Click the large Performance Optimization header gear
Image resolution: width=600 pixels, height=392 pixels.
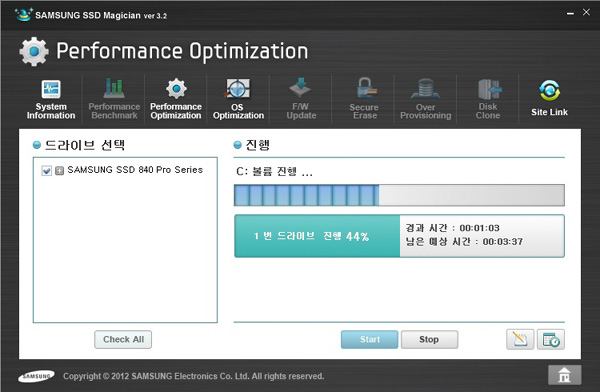point(34,51)
